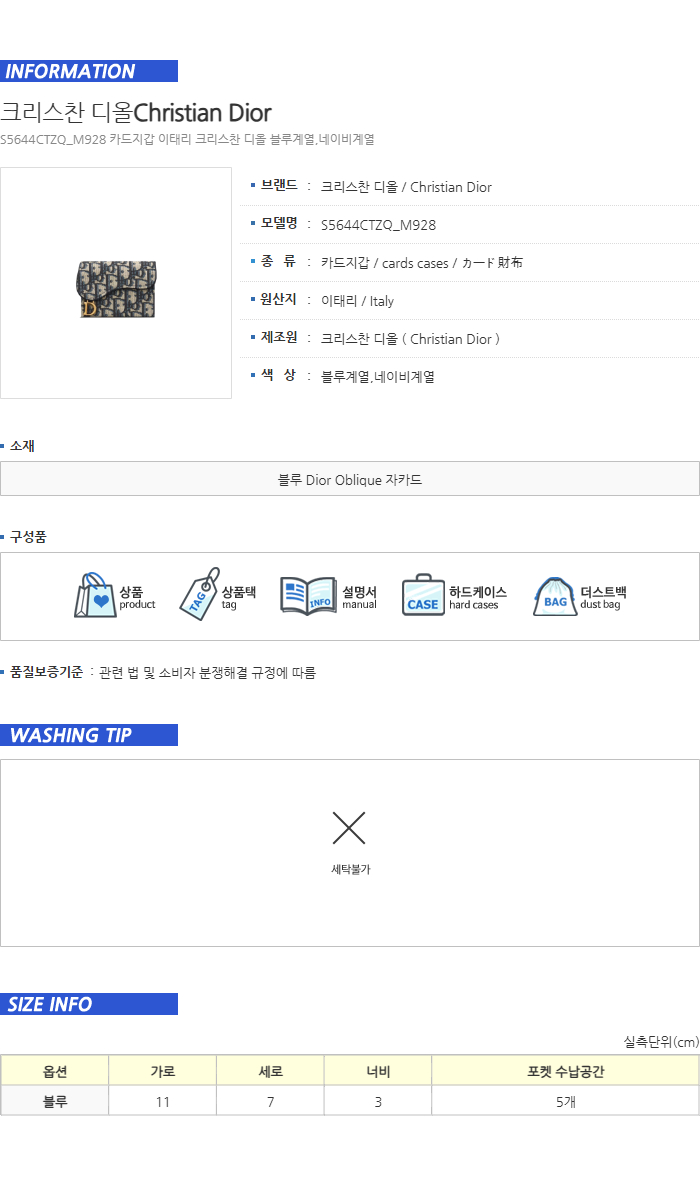Click the Christian Dior product title
The image size is (700, 1201).
136,112
